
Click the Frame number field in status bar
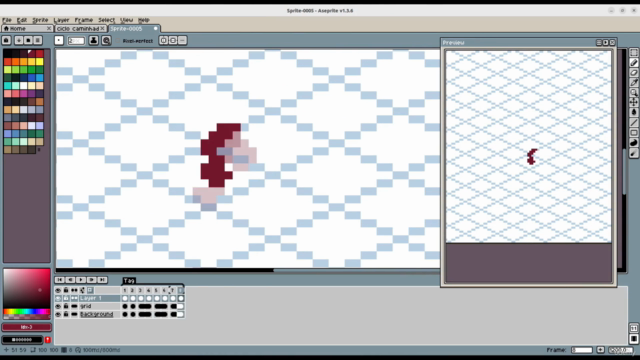point(582,350)
